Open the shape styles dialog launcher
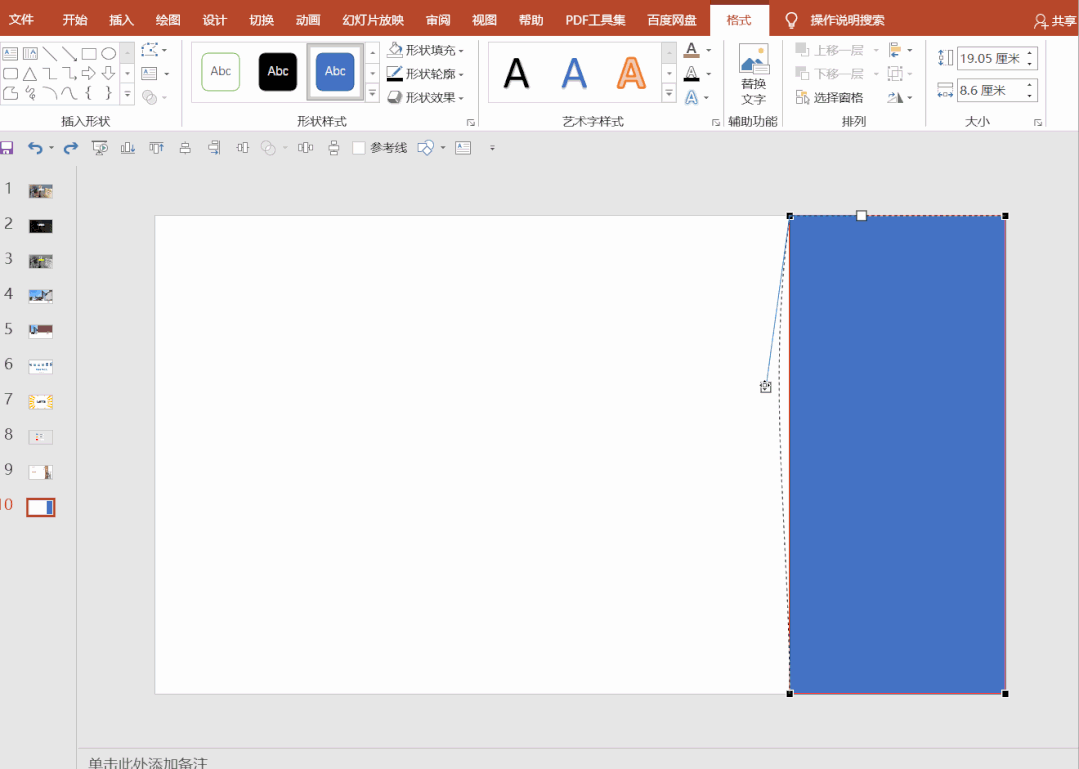Screen dimensions: 1079x769 coord(471,122)
